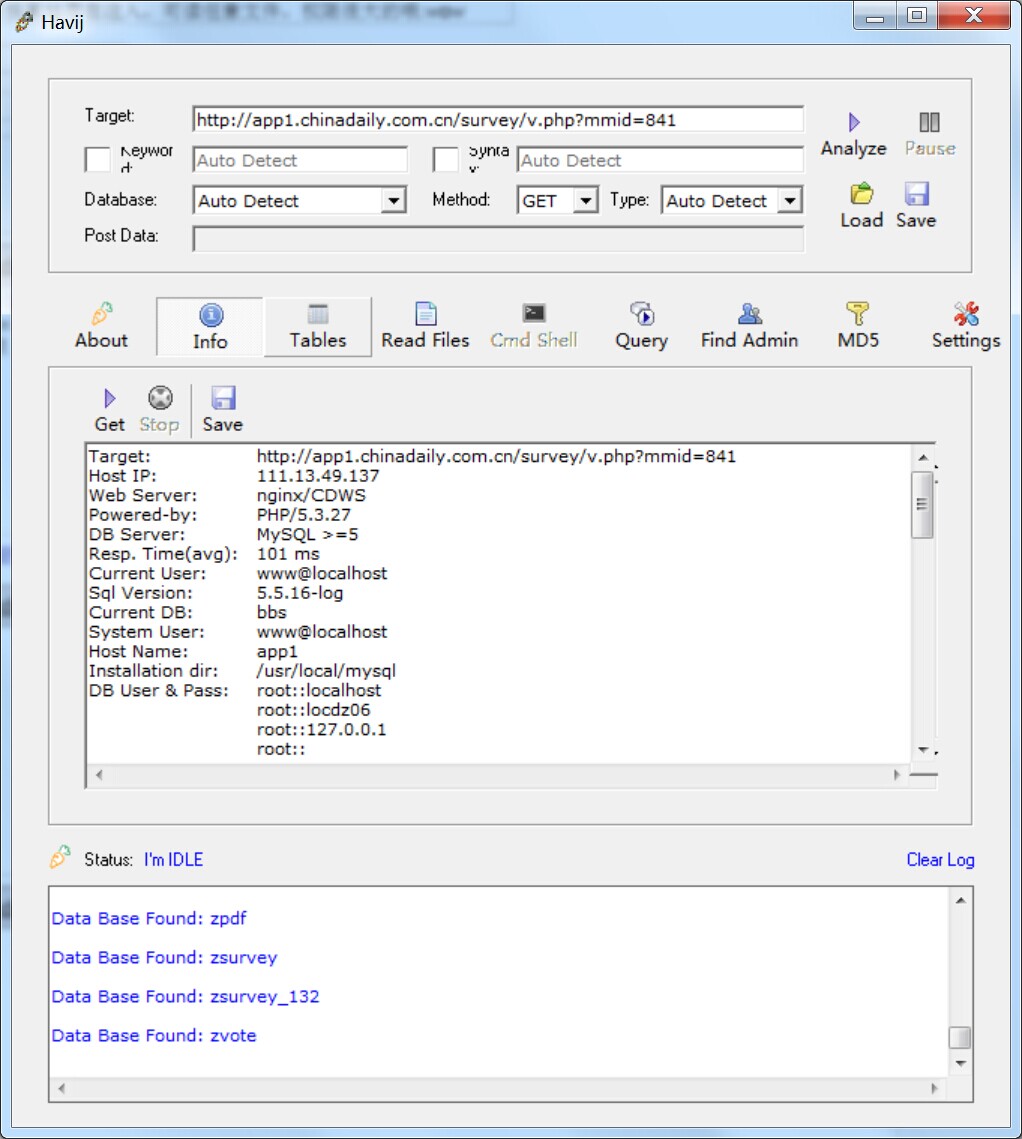Click the status bar carrot icon
Image resolution: width=1022 pixels, height=1139 pixels.
coord(60,857)
